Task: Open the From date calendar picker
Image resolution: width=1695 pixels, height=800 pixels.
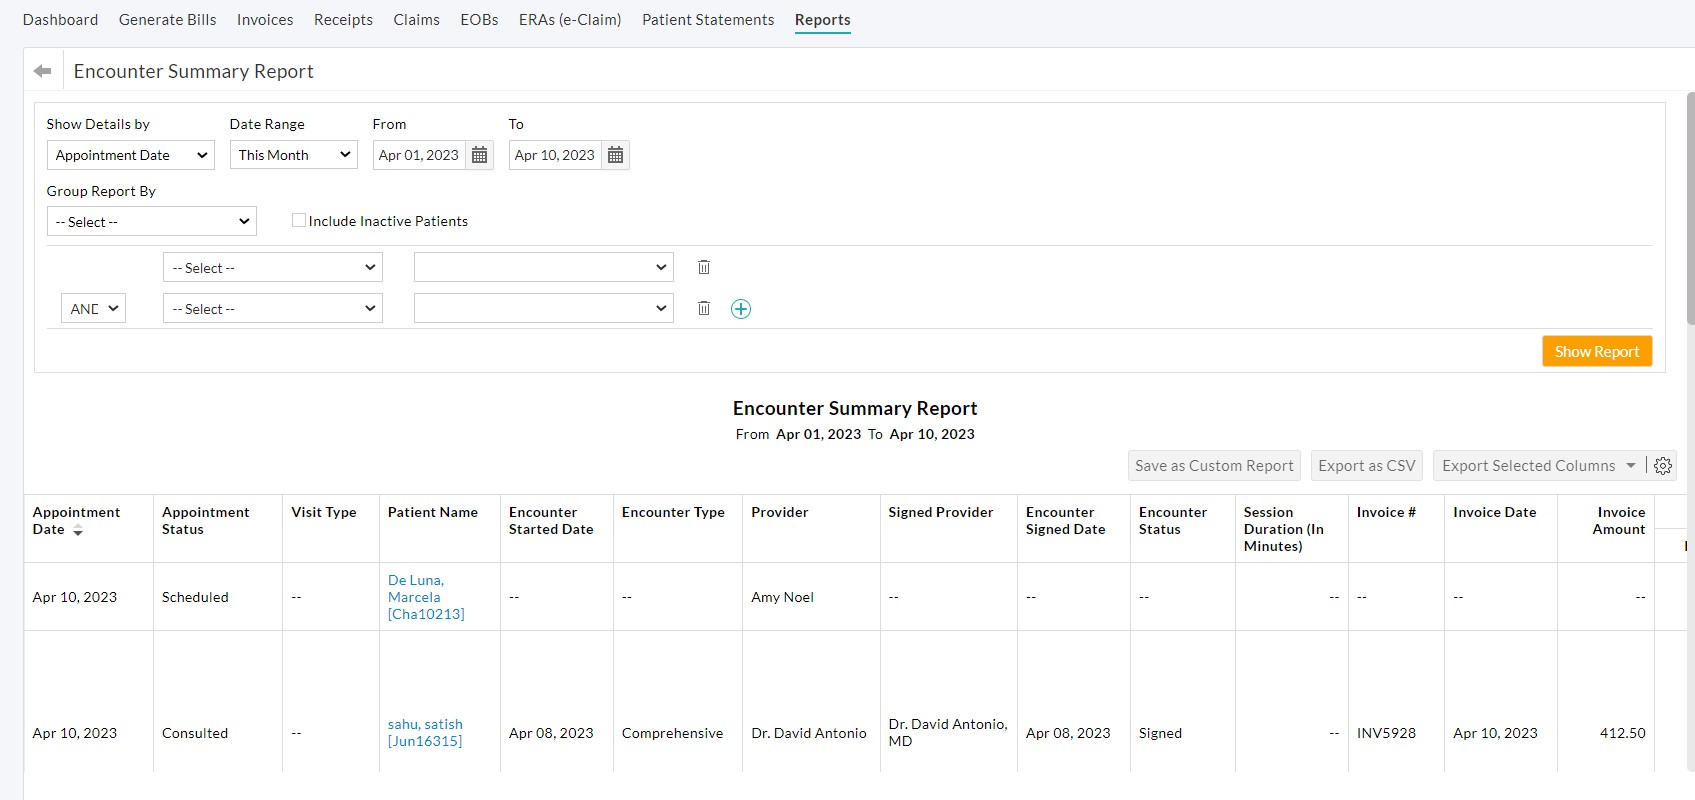Action: coord(480,155)
